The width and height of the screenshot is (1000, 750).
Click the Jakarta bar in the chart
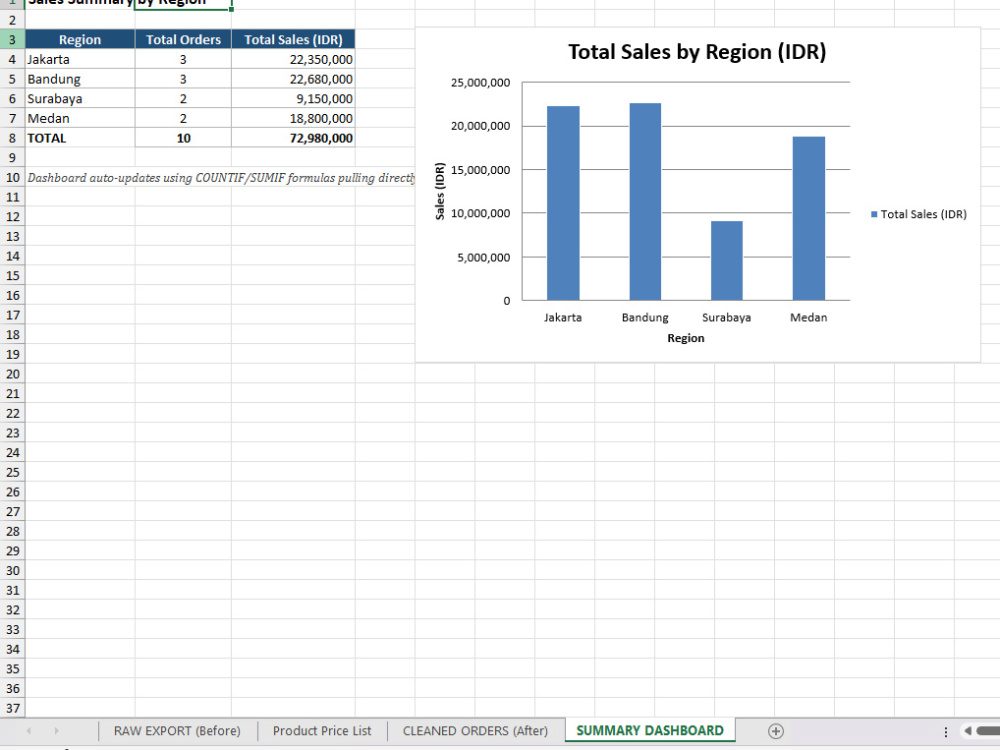(563, 203)
